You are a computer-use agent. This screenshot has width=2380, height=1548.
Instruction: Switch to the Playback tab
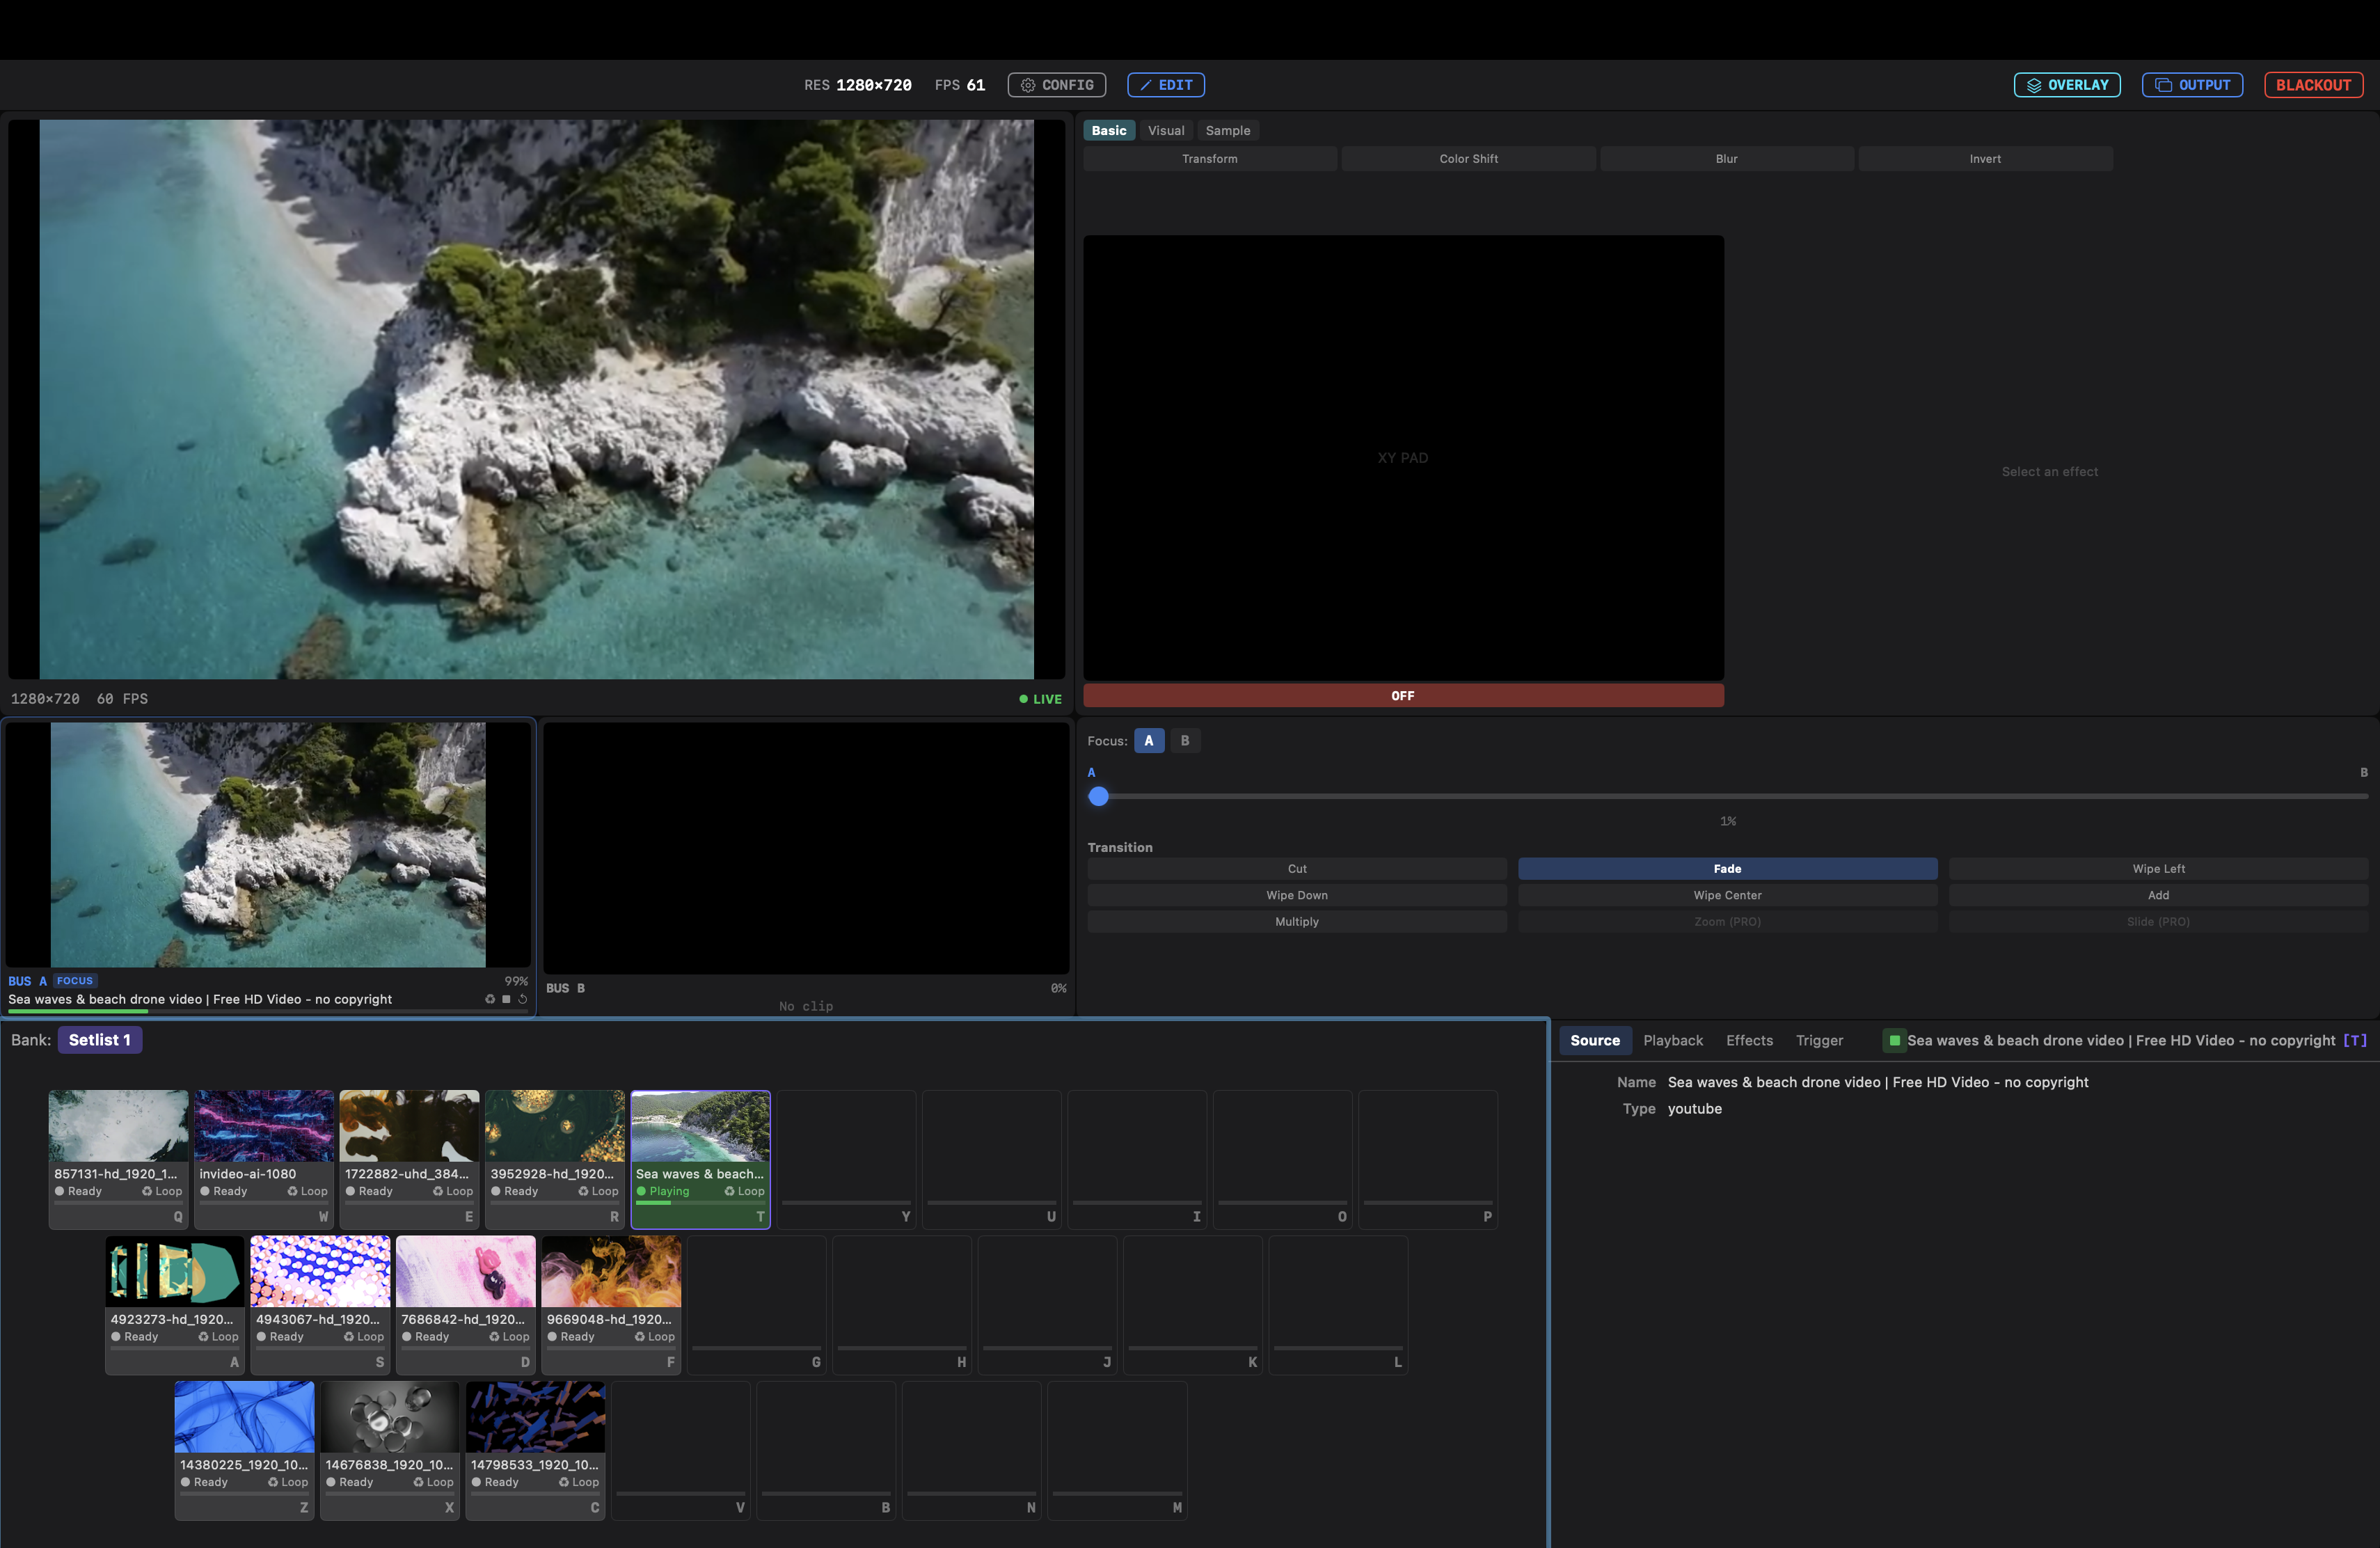pos(1672,1040)
